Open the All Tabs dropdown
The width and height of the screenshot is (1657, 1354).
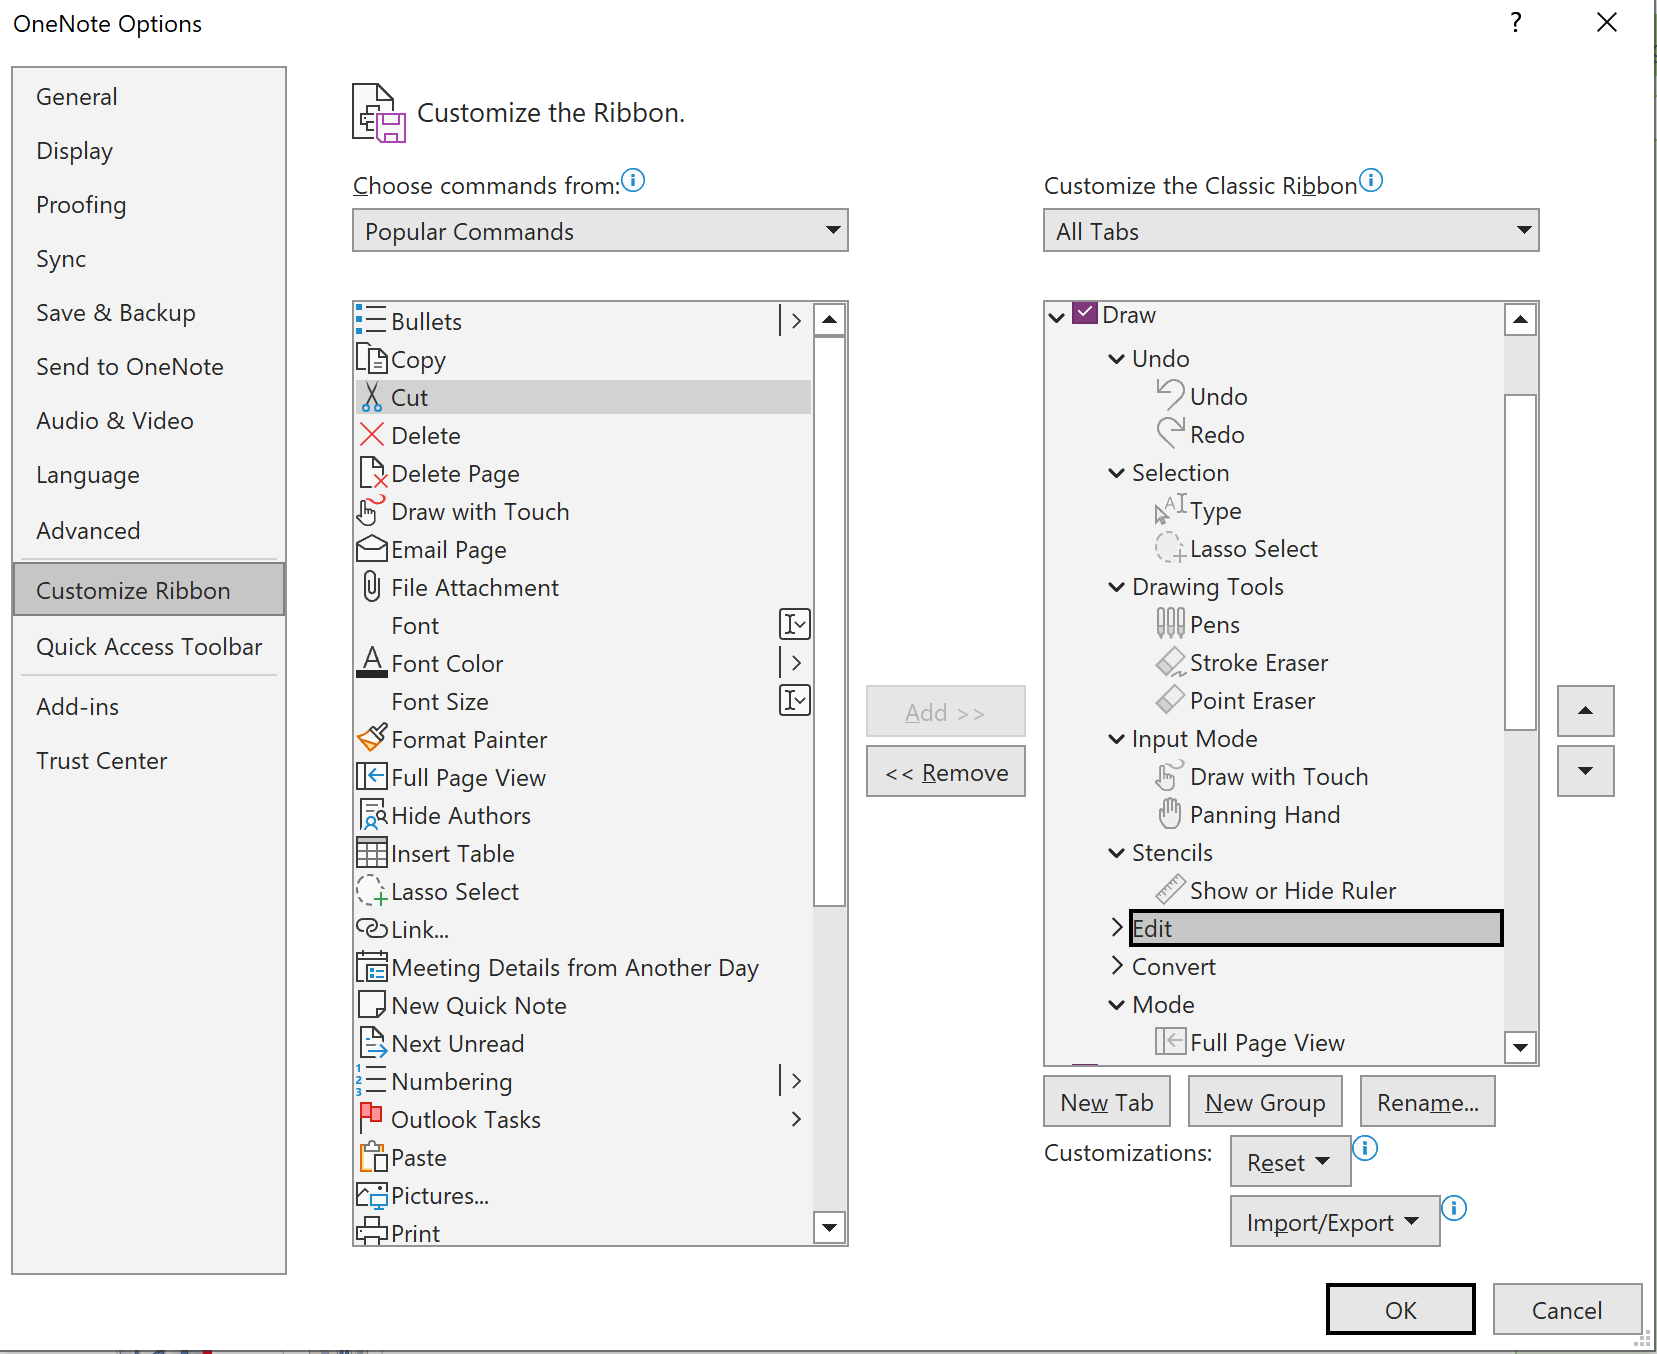click(1523, 230)
